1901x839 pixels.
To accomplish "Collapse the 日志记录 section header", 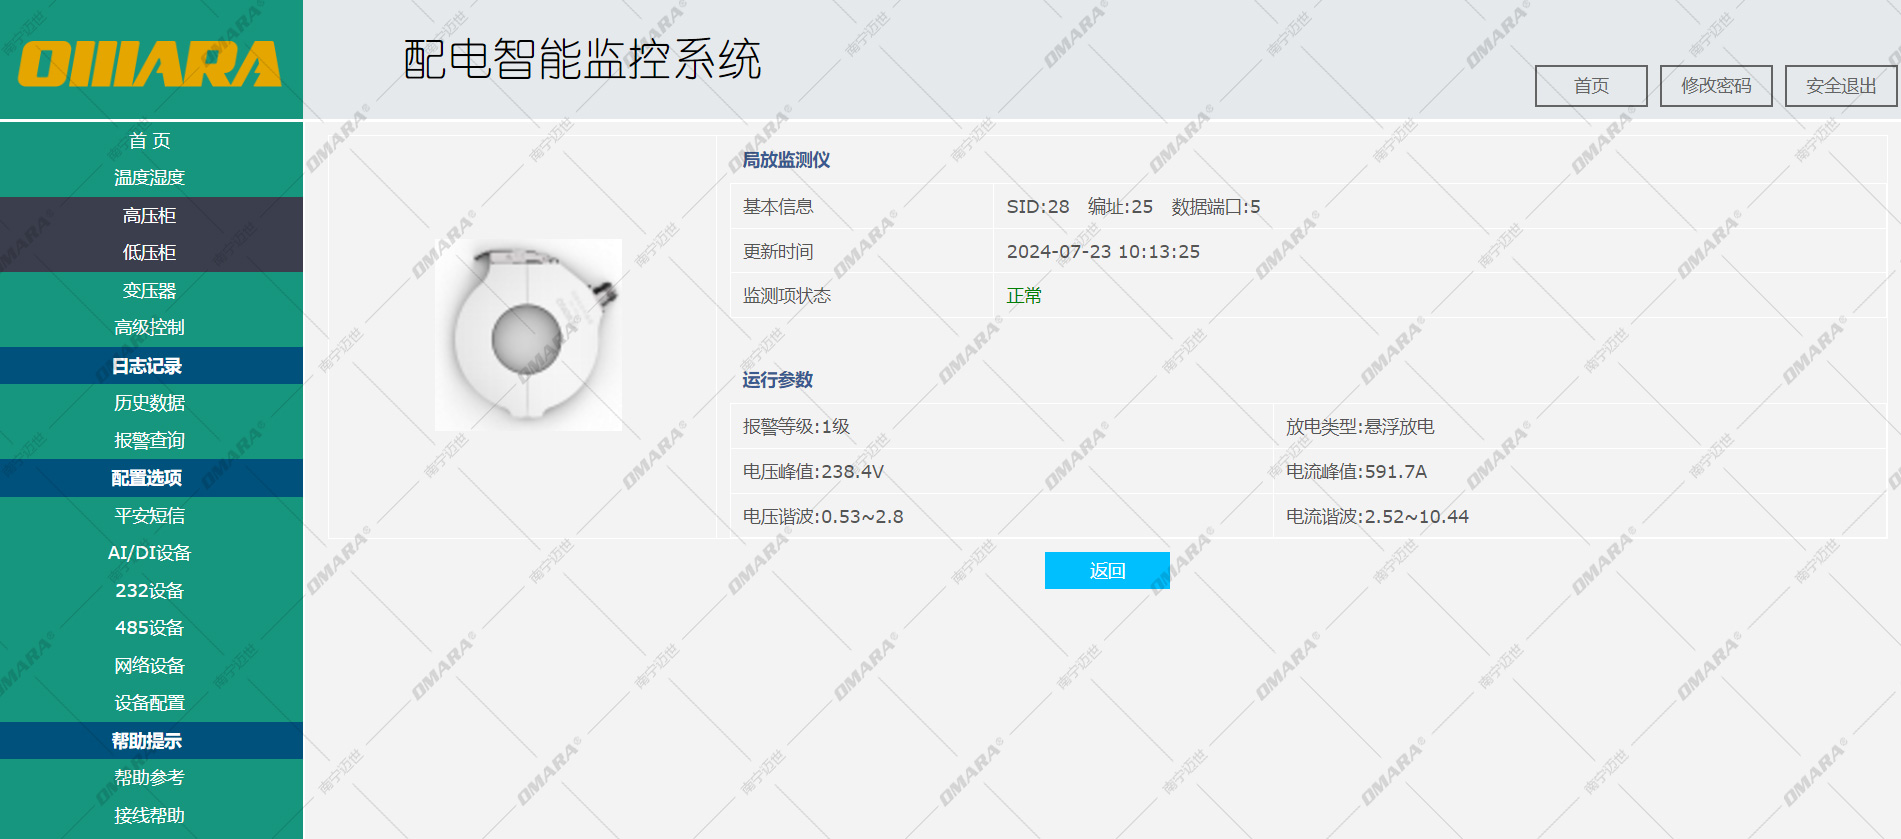I will (x=148, y=366).
